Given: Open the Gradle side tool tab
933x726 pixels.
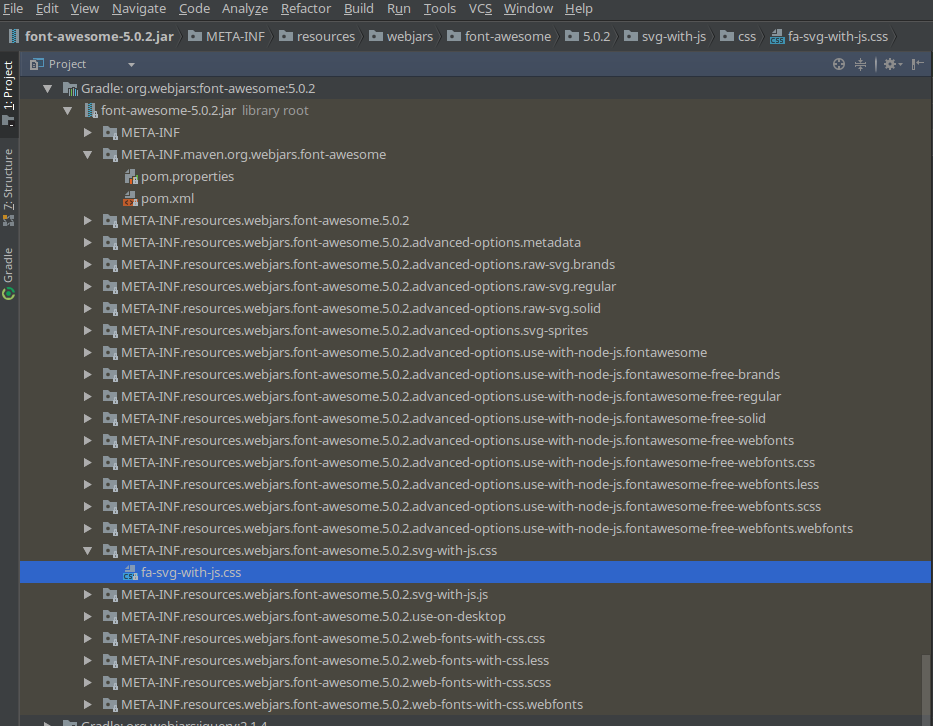Looking at the screenshot, I should click(x=9, y=274).
